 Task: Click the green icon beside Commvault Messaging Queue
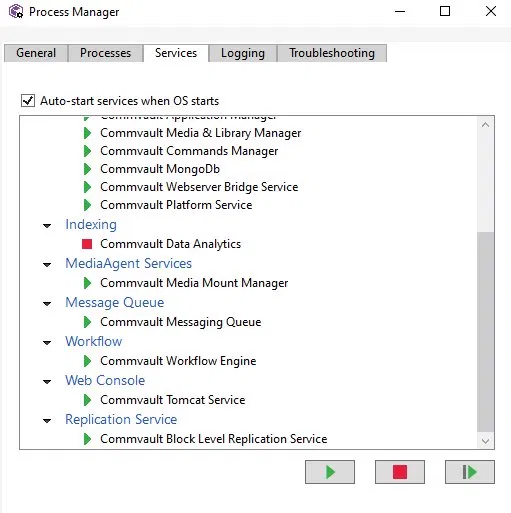click(x=87, y=322)
